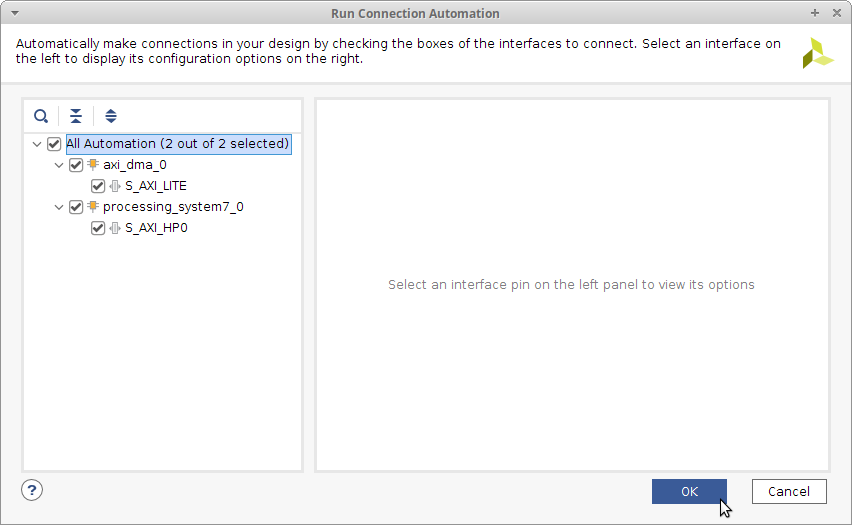Collapse the All Automation tree node
Viewport: 852px width, 525px height.
pos(37,144)
